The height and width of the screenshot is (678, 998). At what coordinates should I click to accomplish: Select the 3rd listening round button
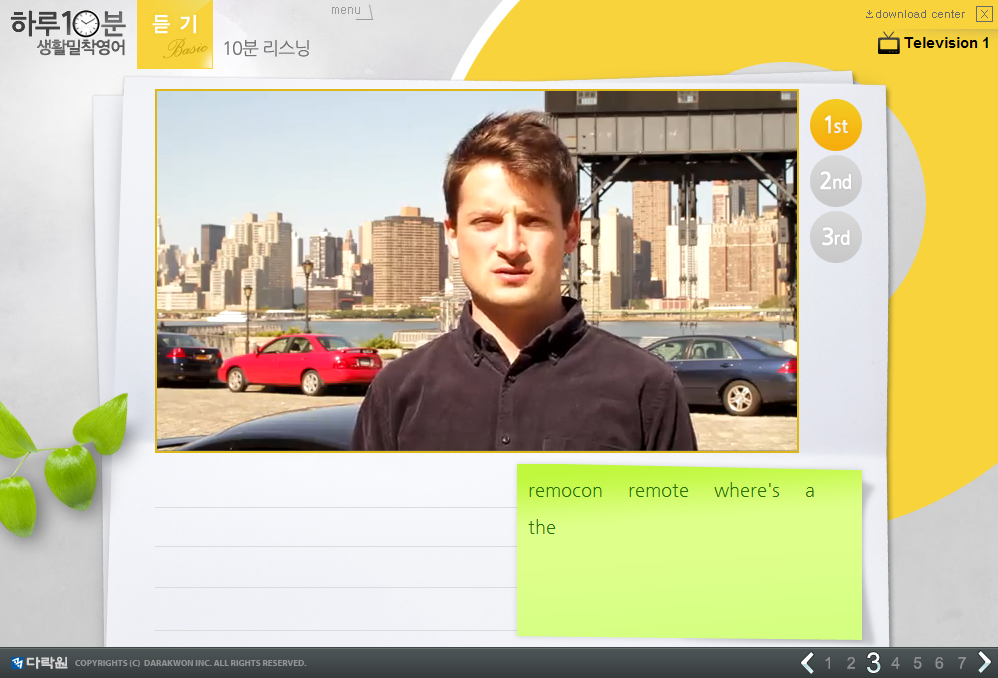point(835,238)
